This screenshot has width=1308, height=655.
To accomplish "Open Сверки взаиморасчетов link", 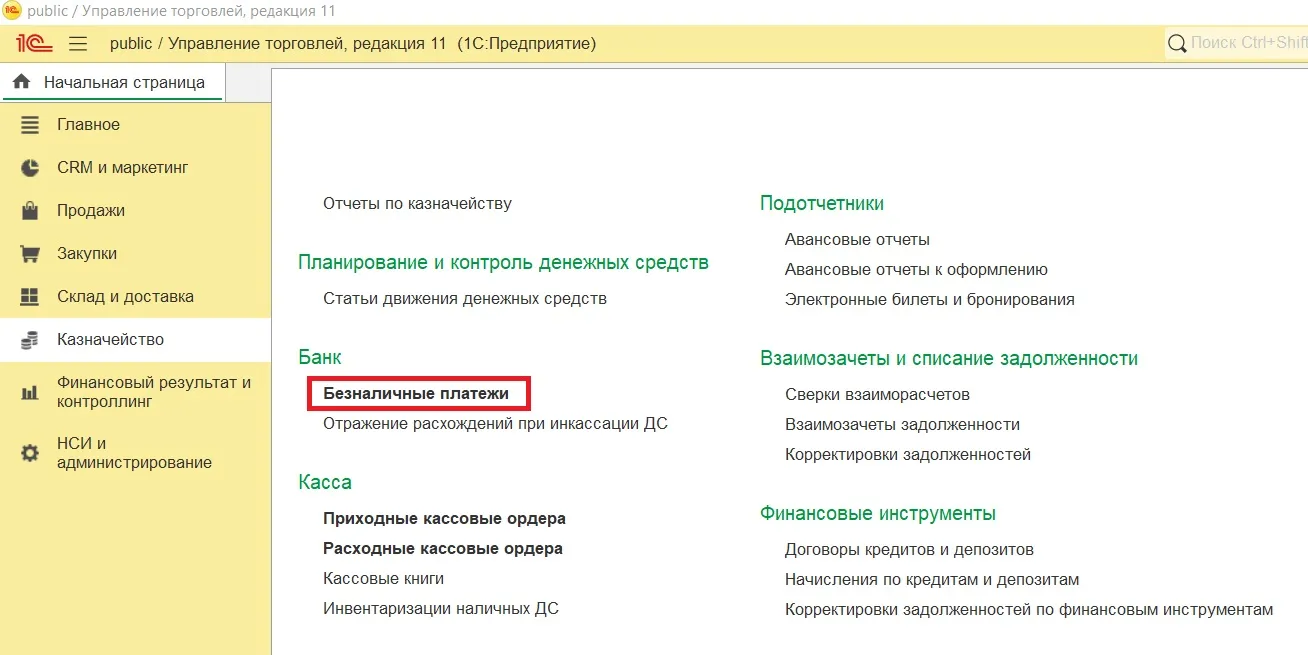I will pos(877,395).
